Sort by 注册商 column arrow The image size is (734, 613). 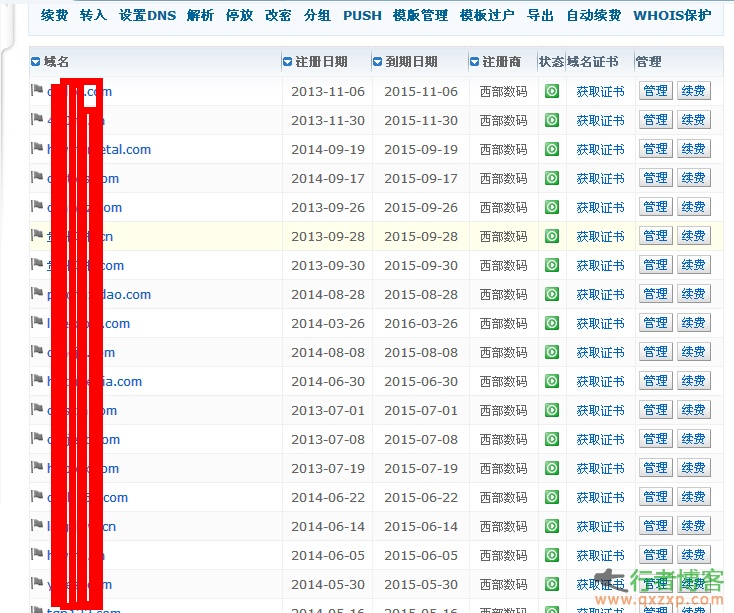(x=474, y=62)
